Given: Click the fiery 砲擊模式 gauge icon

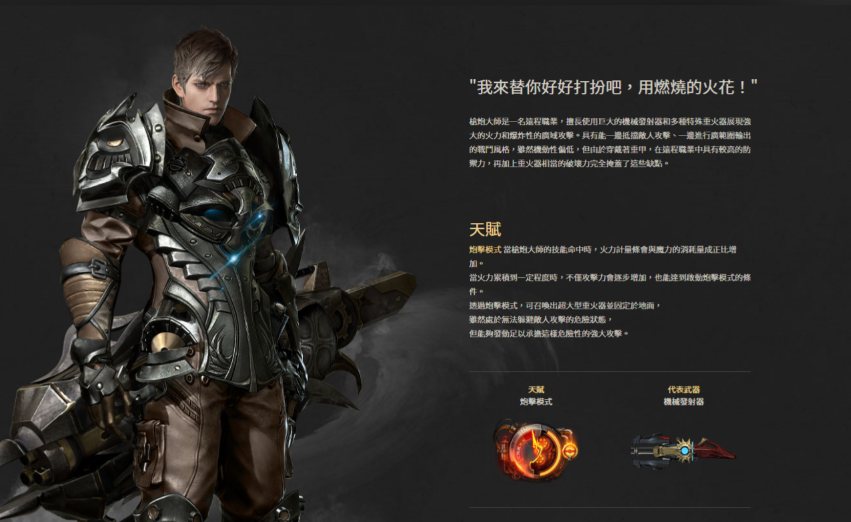Looking at the screenshot, I should pos(535,450).
